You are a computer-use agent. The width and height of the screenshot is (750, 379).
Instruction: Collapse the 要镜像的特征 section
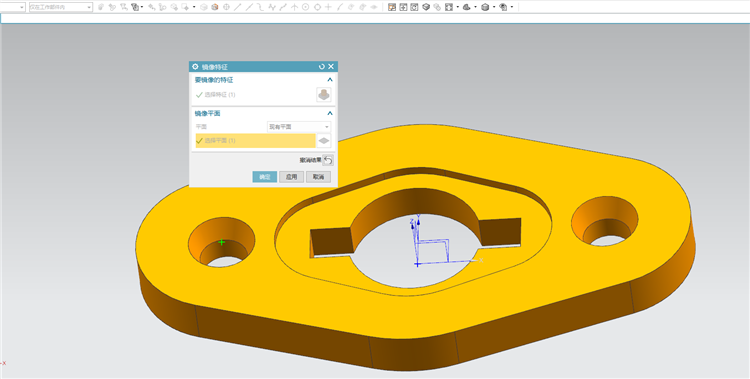coord(330,80)
